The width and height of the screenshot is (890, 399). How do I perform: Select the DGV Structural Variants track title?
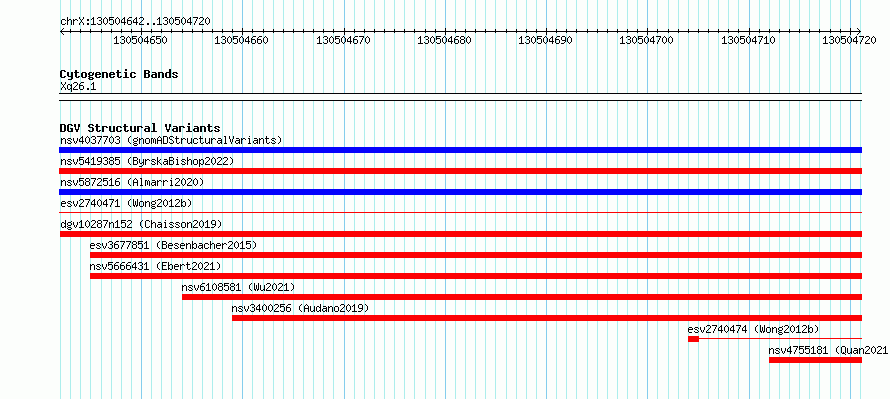pyautogui.click(x=140, y=128)
